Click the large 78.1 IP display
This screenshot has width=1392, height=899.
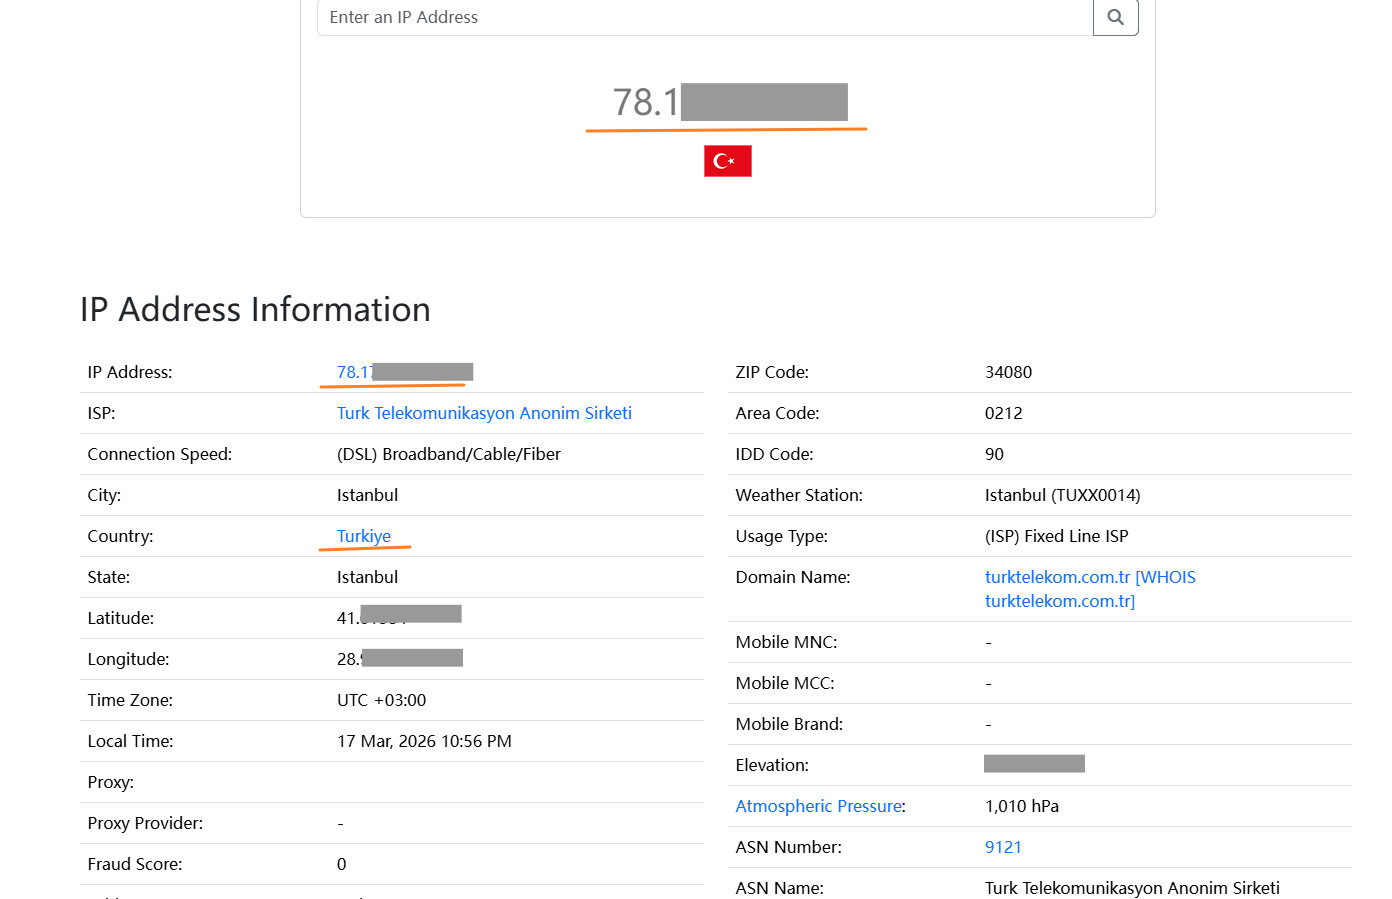click(730, 102)
